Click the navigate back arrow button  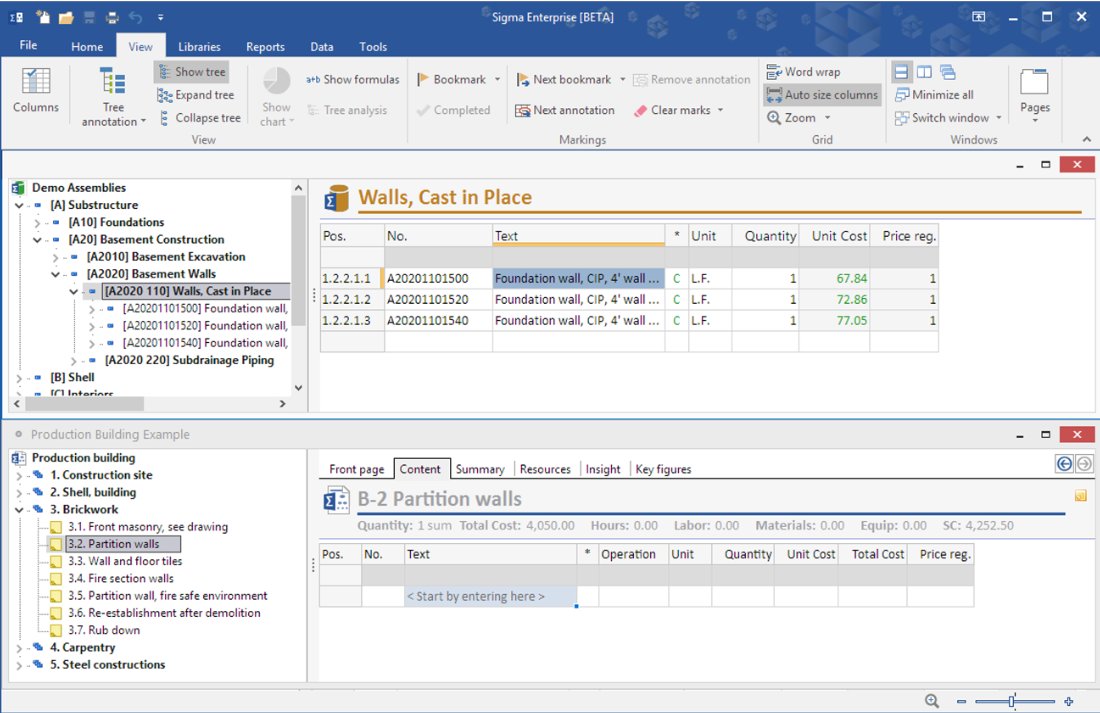point(1064,463)
